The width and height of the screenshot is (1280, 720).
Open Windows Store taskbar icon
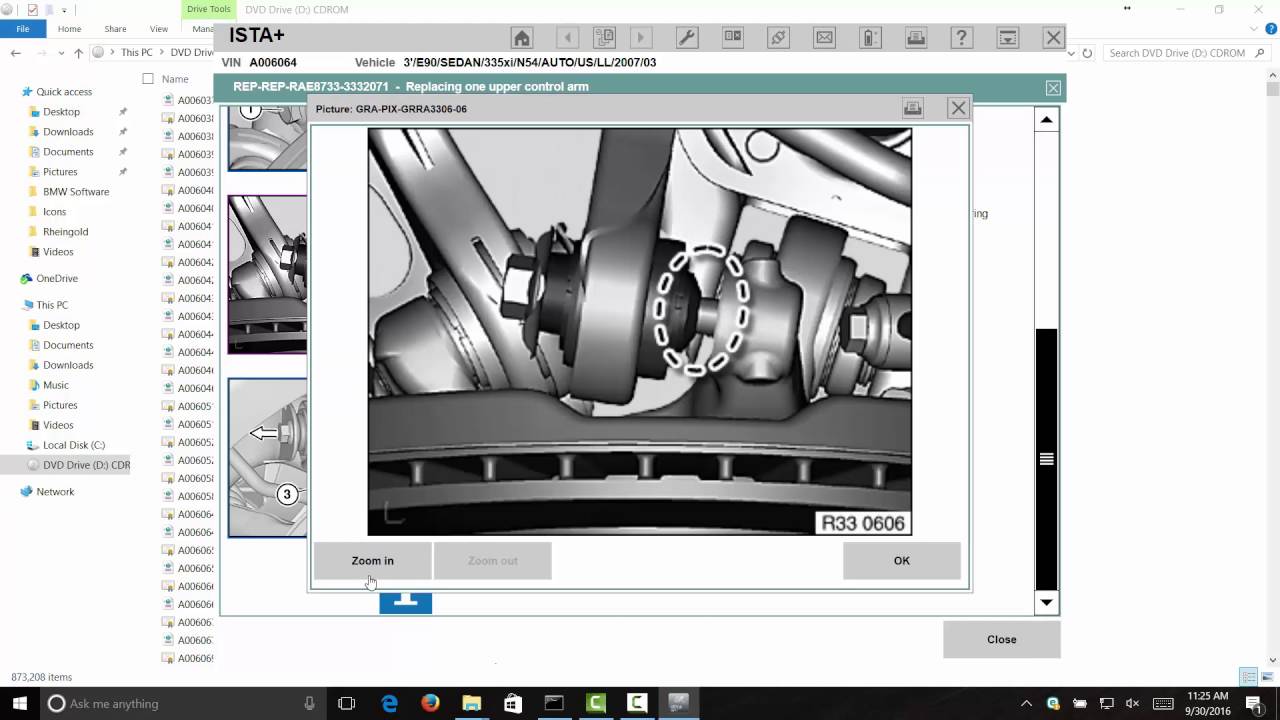click(x=512, y=704)
